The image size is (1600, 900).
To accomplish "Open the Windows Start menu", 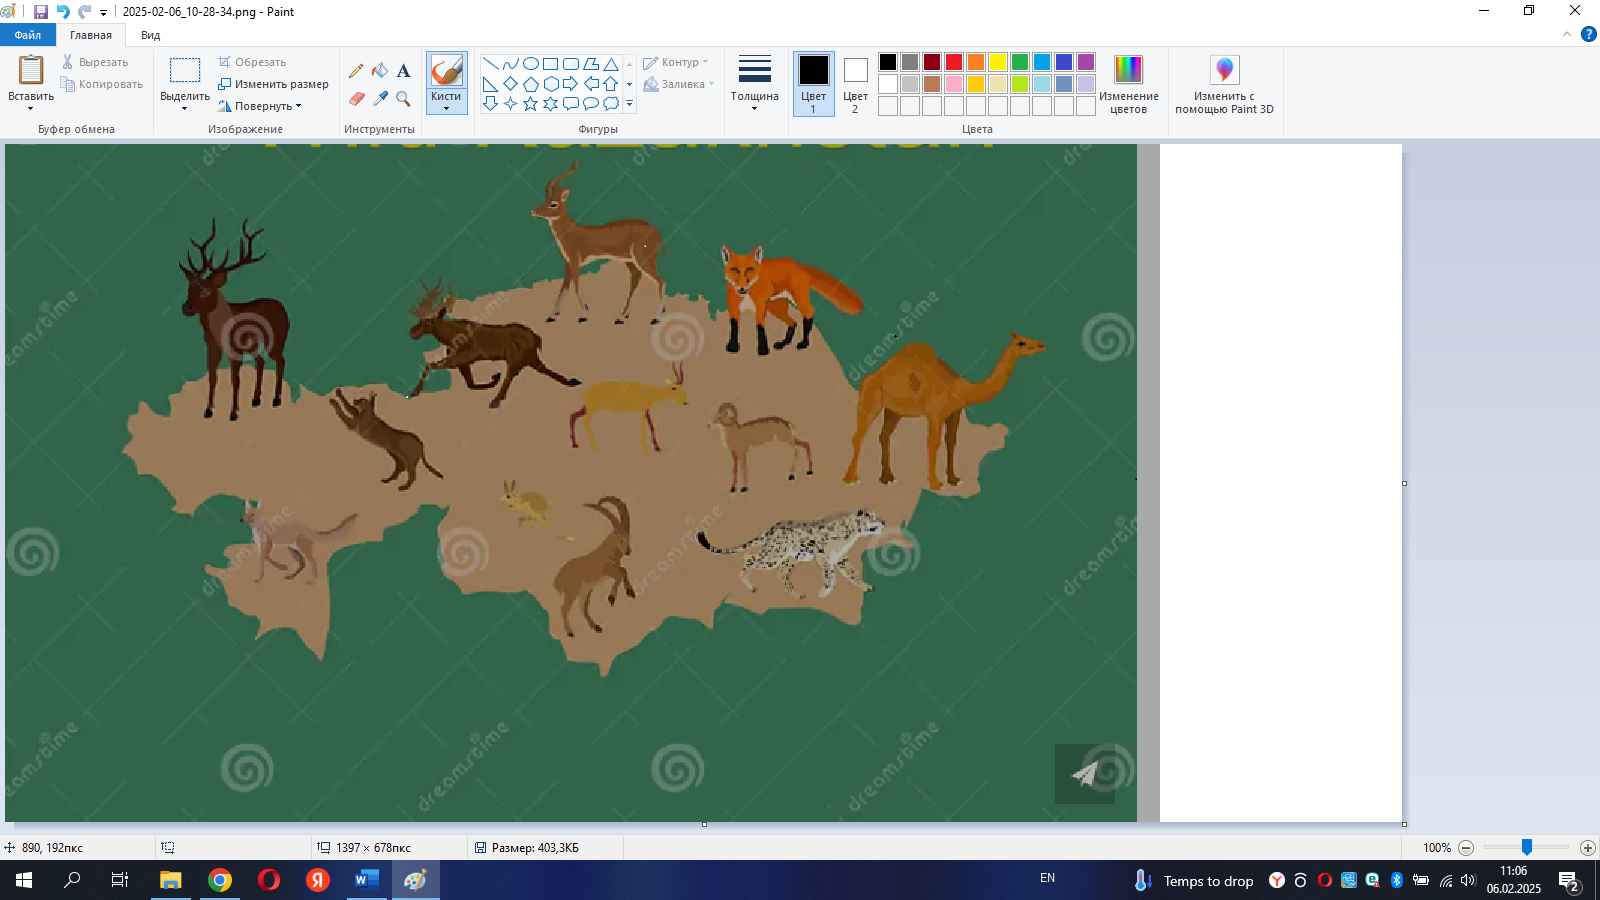I will click(x=24, y=880).
